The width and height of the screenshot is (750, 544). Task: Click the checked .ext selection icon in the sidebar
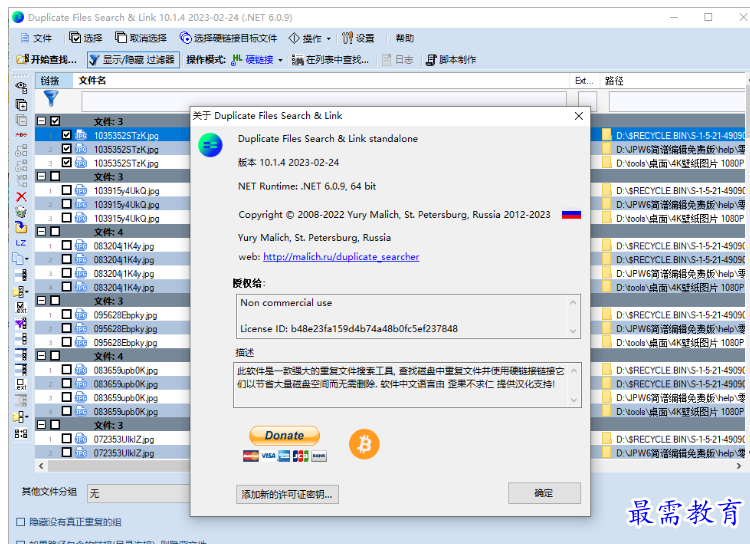pos(21,307)
